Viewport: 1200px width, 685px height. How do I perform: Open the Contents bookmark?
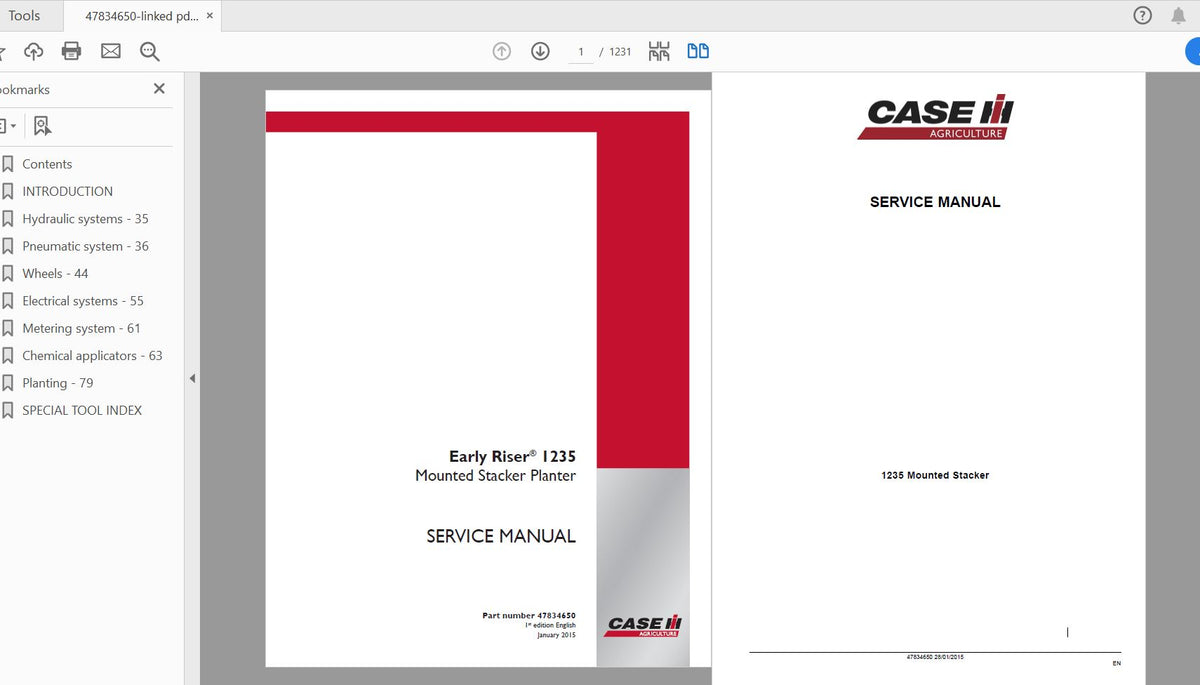(47, 164)
